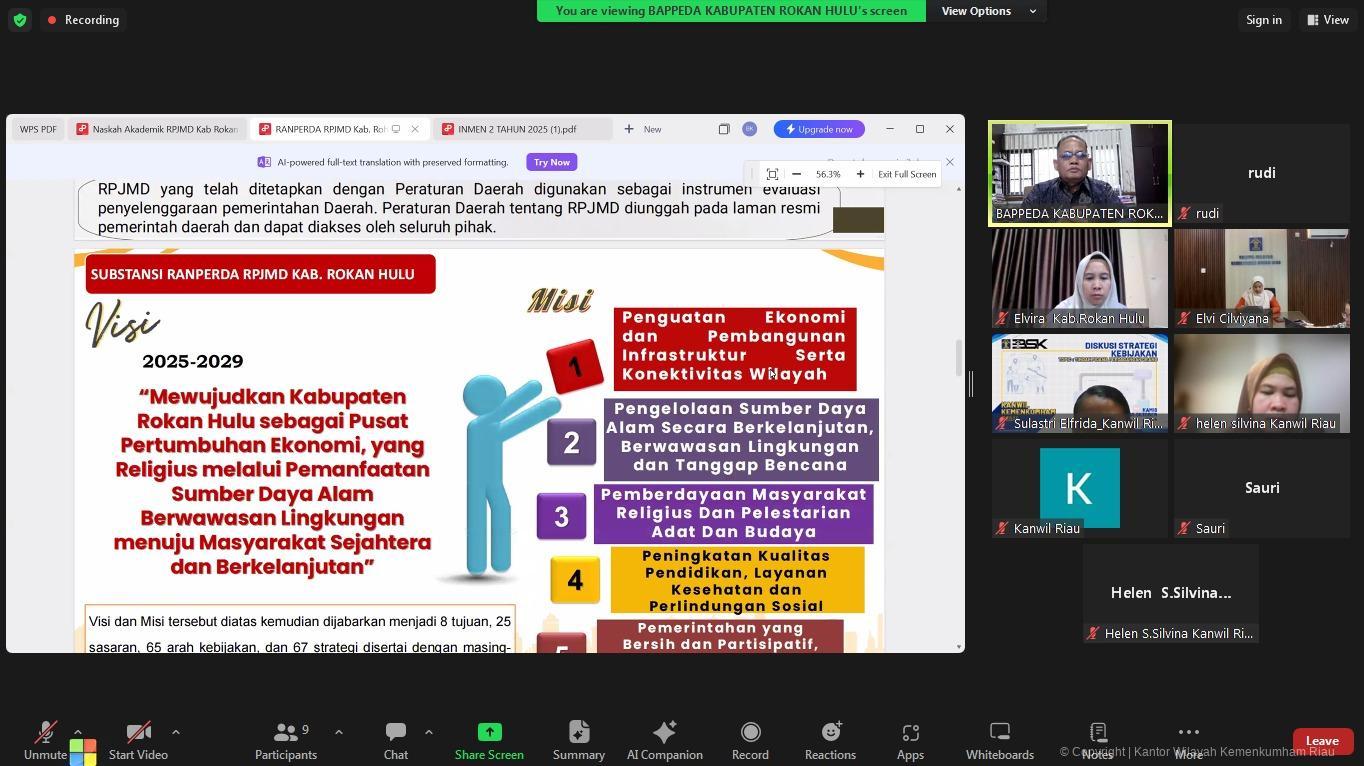Expand video options arrow beside Start Video
The width and height of the screenshot is (1364, 766).
[176, 732]
